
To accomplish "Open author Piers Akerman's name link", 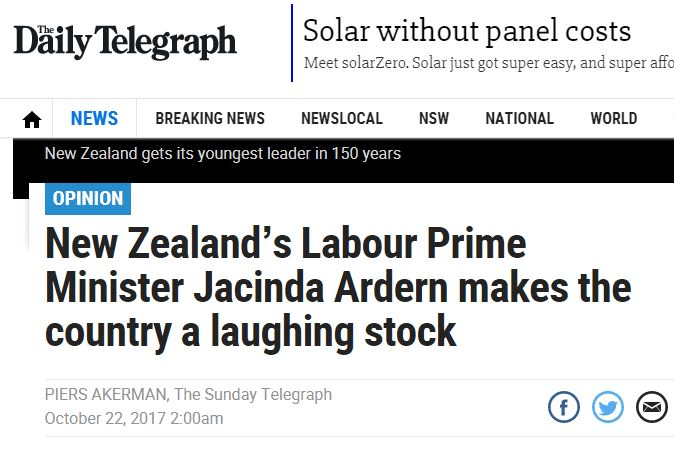I will [103, 395].
